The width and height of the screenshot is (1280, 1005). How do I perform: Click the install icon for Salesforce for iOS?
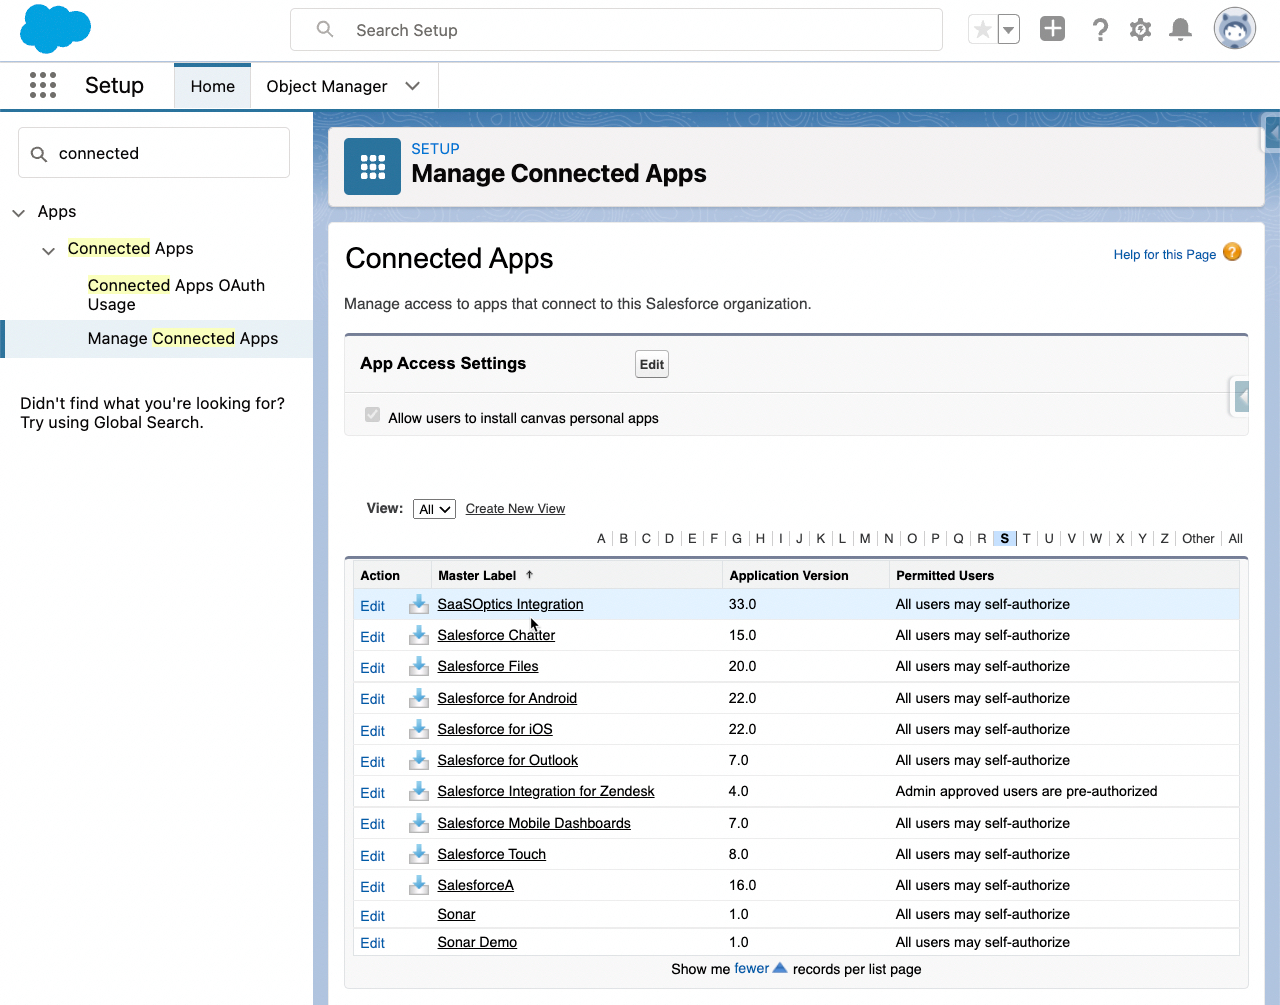coord(419,729)
